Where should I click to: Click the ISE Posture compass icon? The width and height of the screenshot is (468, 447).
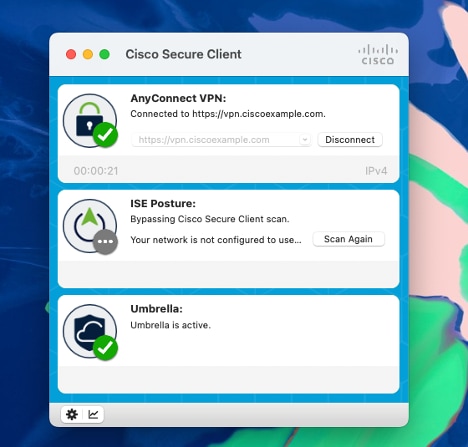pos(90,226)
